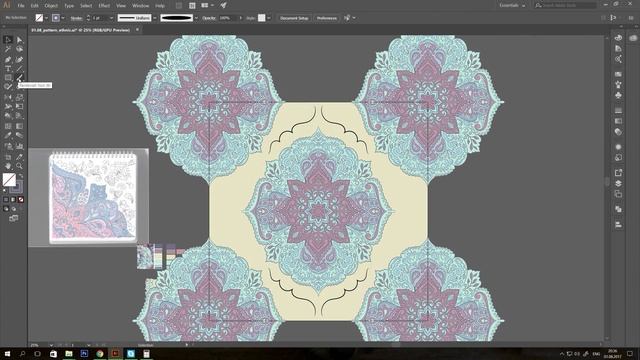640x360 pixels.
Task: Select the Selection tool
Action: point(8,40)
